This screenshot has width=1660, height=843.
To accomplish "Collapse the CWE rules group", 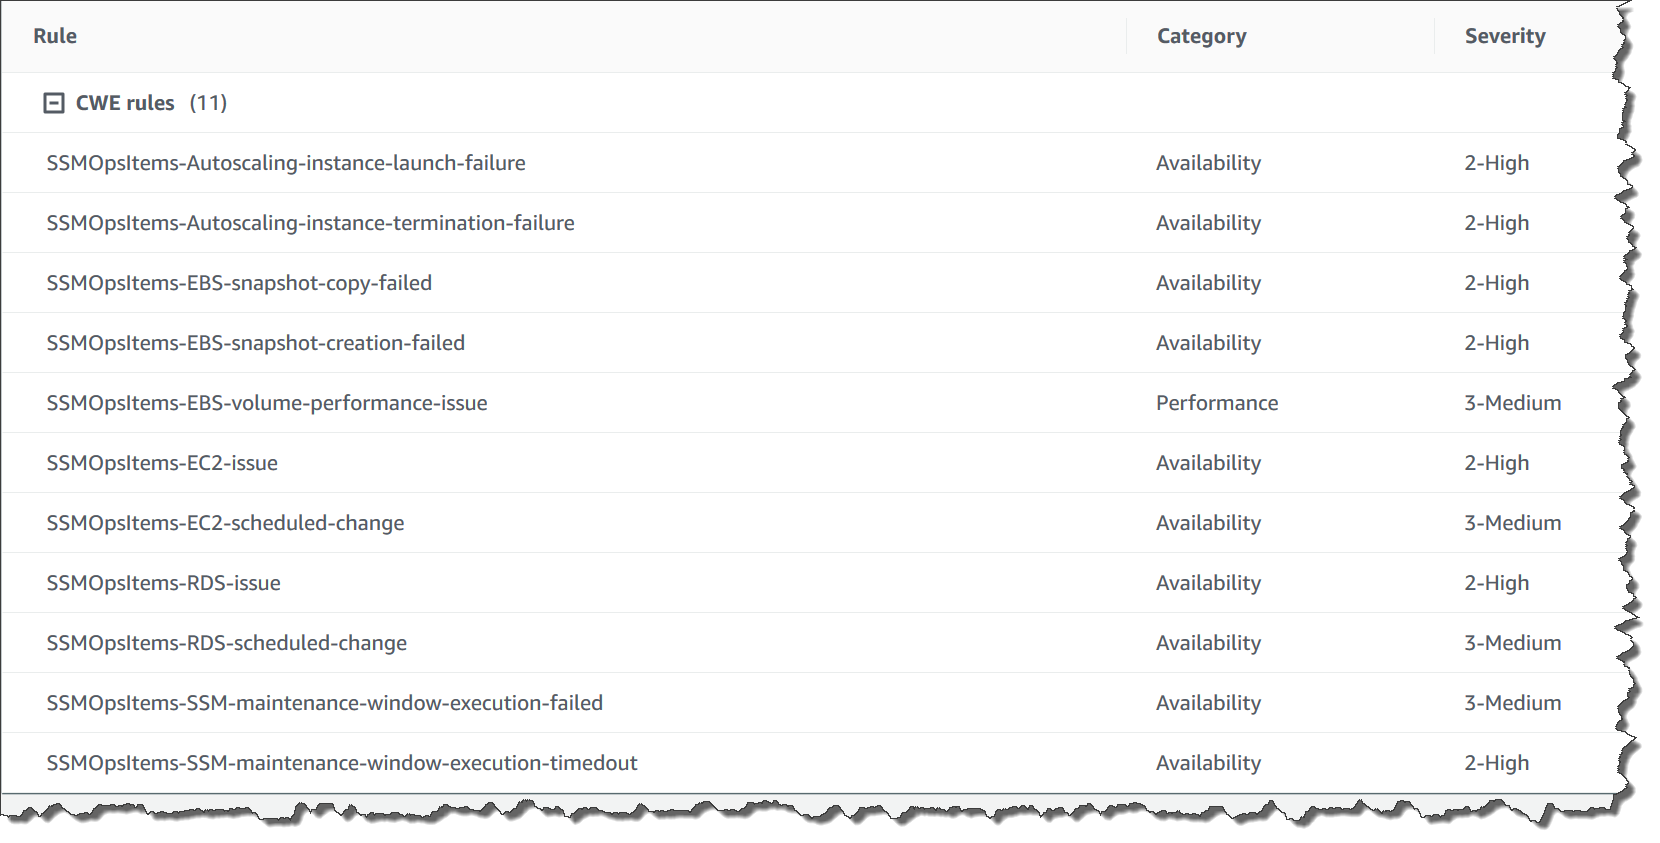I will (54, 103).
